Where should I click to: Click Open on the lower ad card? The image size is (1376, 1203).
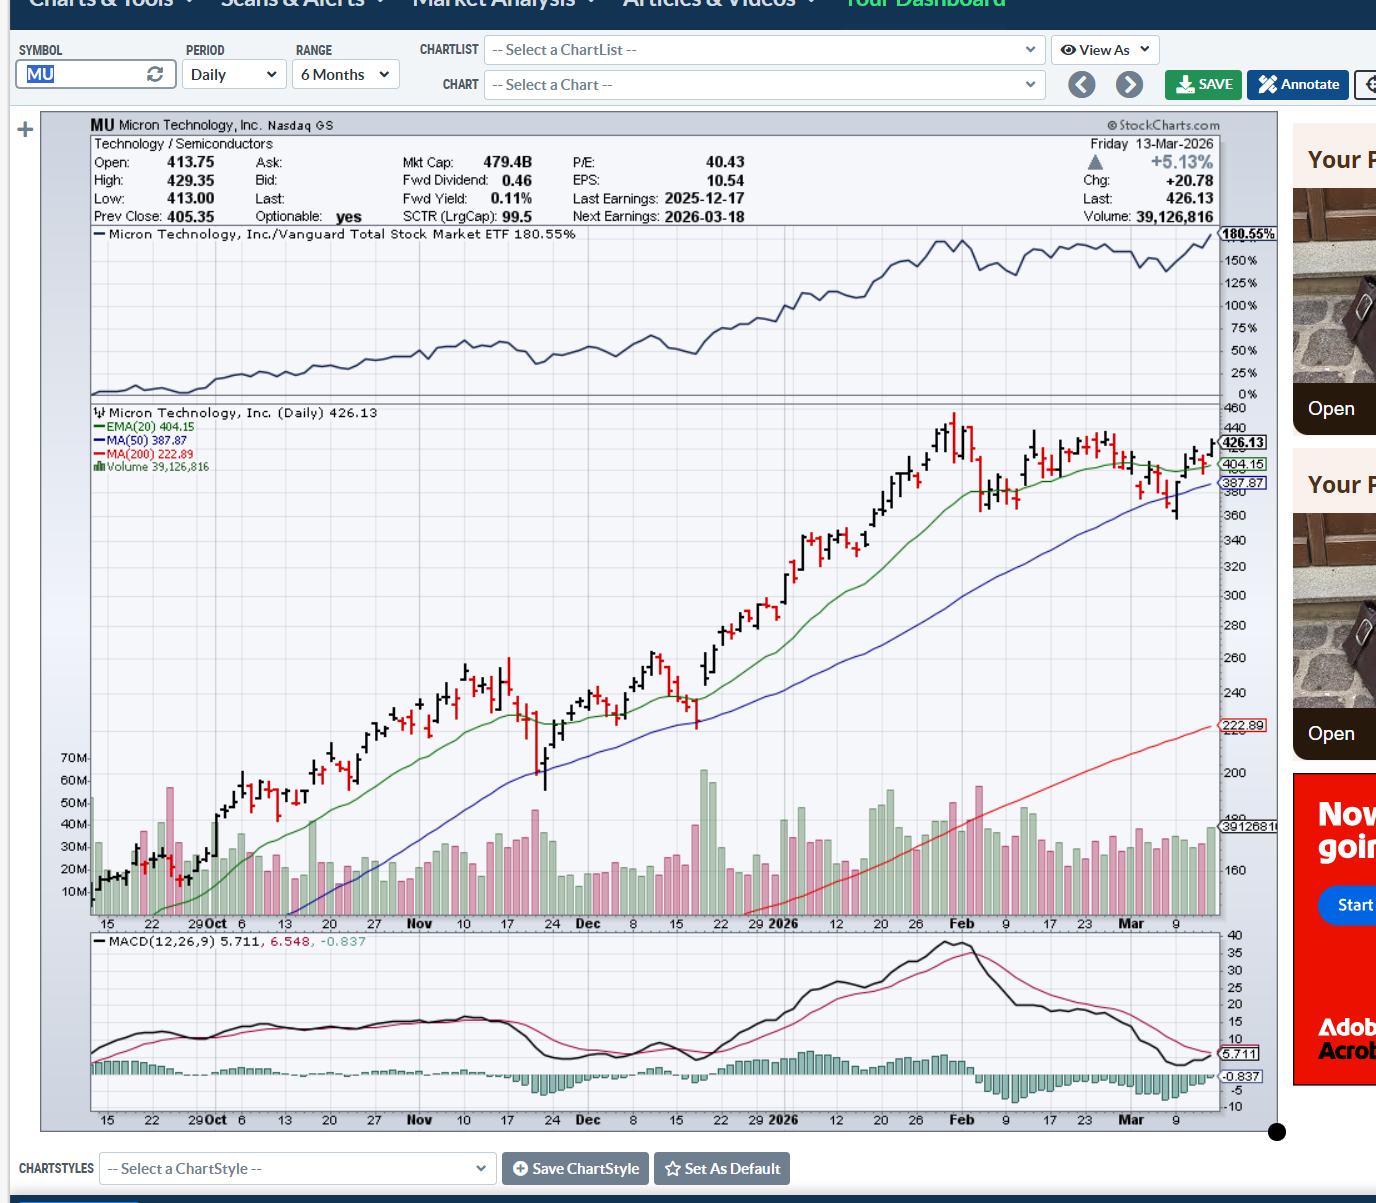pos(1331,734)
